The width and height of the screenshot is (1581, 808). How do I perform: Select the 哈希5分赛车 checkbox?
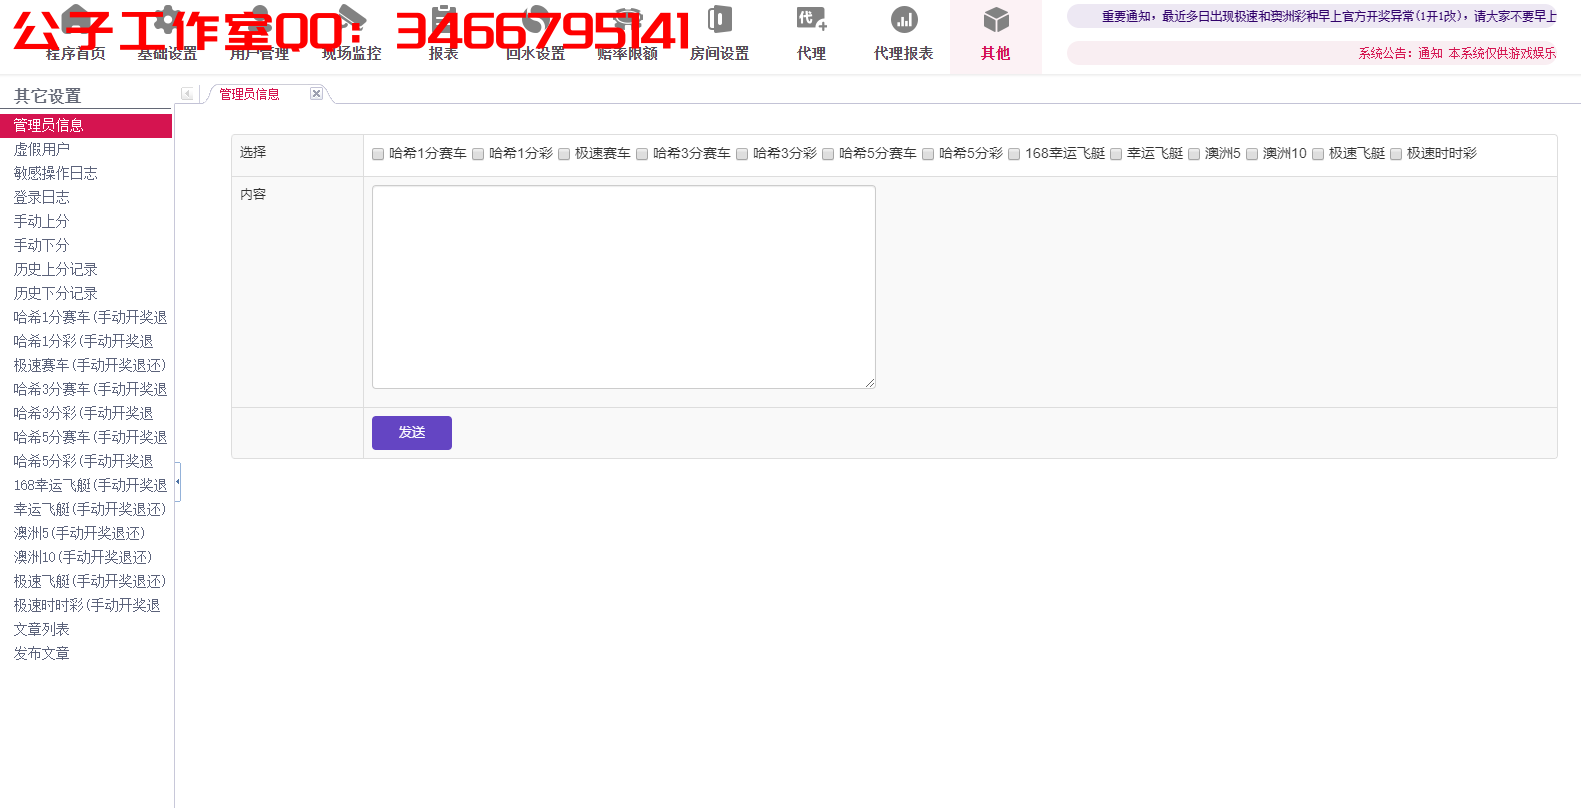pyautogui.click(x=828, y=154)
